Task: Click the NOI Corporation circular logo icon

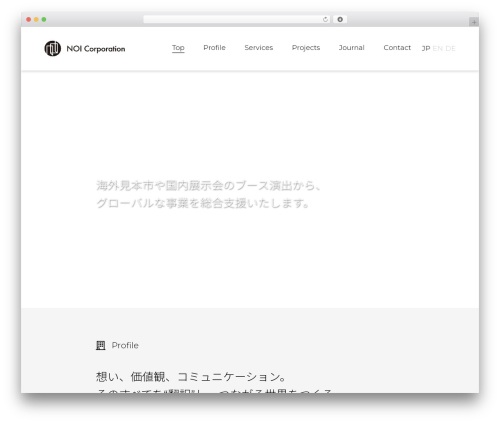Action: click(x=53, y=49)
